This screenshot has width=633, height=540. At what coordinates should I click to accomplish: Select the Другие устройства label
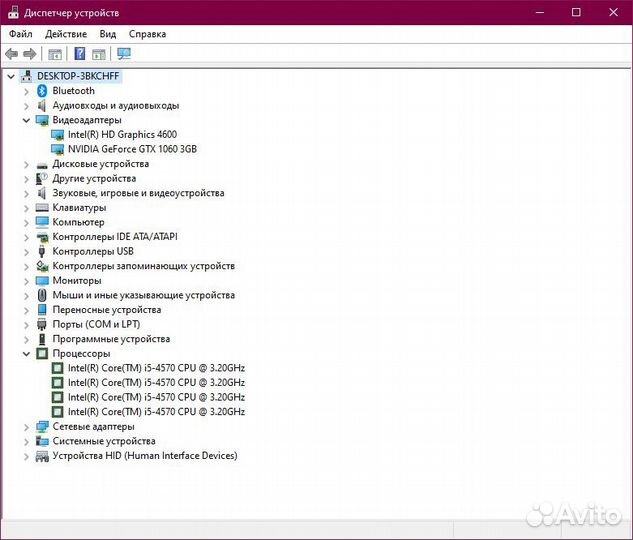94,178
